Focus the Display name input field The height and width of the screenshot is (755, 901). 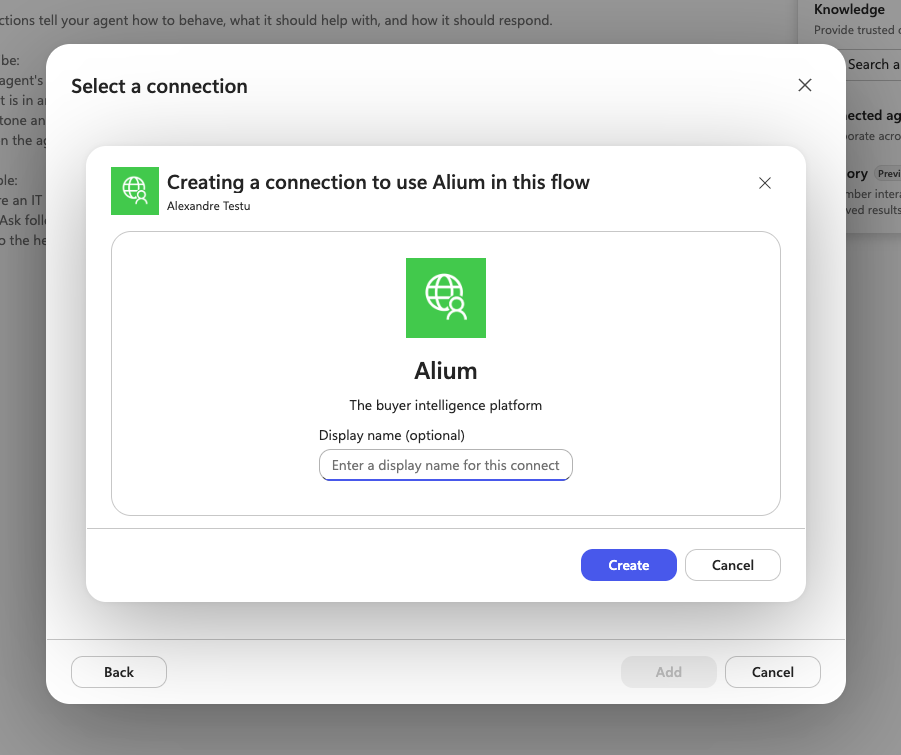pyautogui.click(x=446, y=465)
